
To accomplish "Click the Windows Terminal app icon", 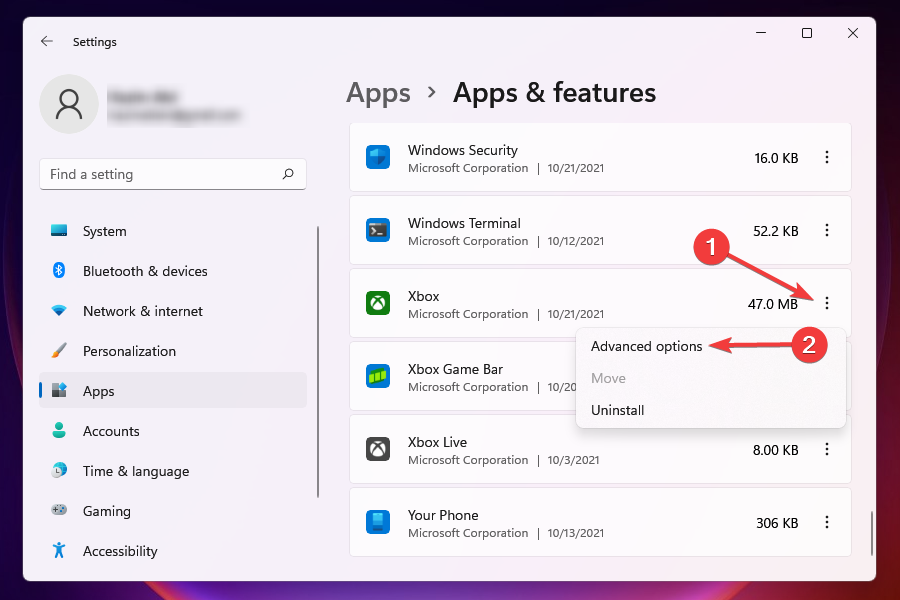I will tap(378, 230).
